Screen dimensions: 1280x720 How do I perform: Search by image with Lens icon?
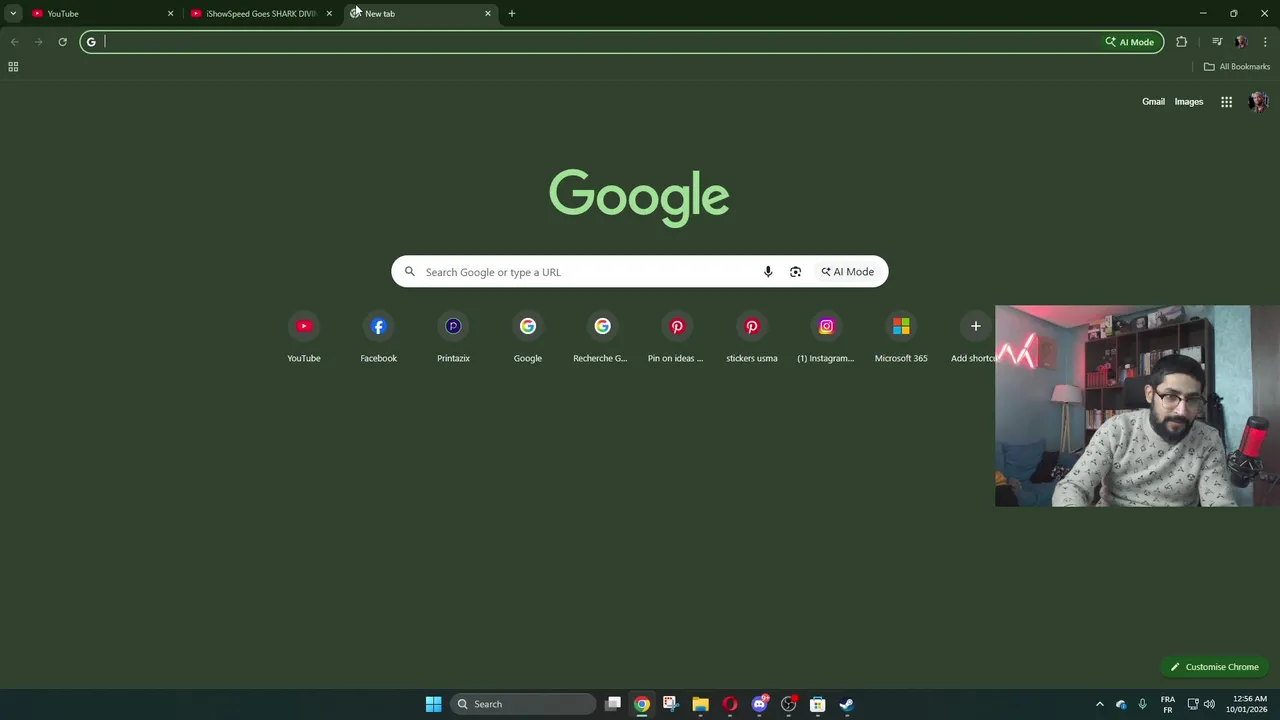click(795, 272)
